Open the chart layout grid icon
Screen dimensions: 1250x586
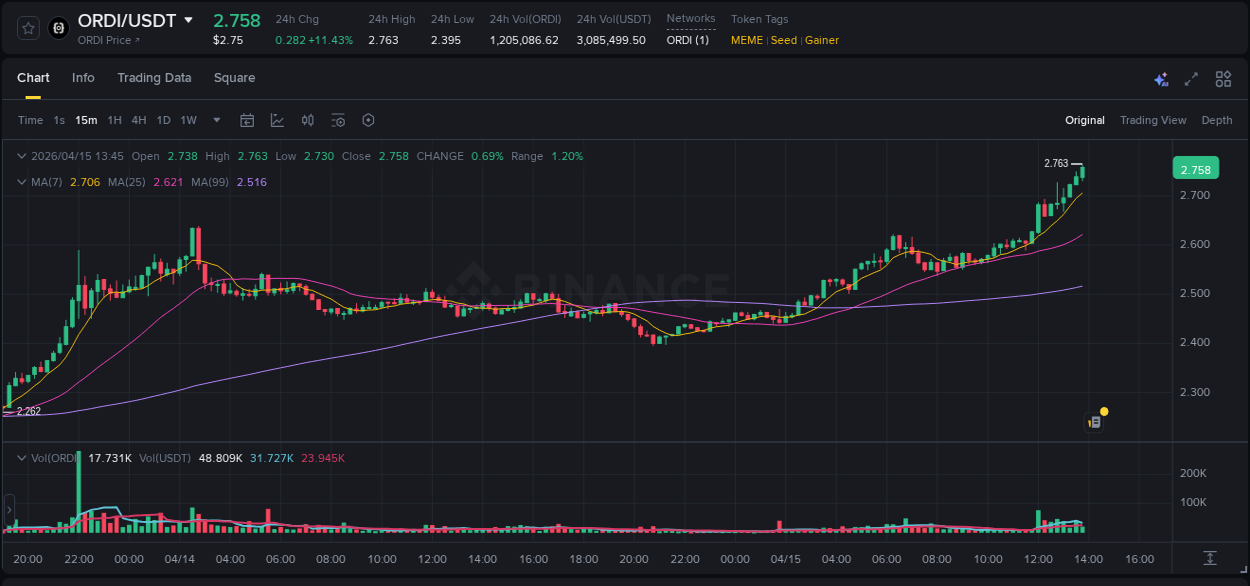click(1223, 78)
